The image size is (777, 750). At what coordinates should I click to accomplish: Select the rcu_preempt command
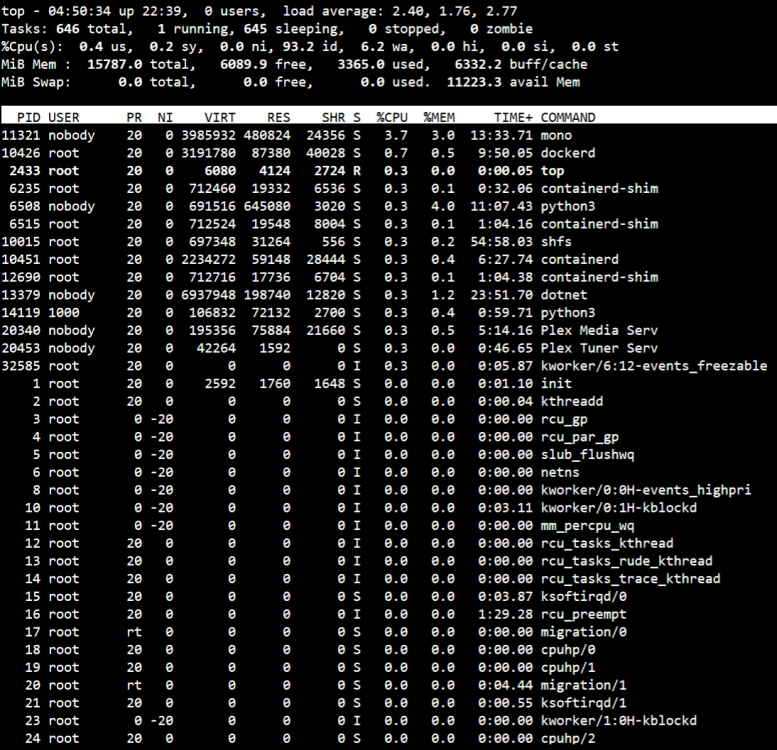click(x=583, y=614)
